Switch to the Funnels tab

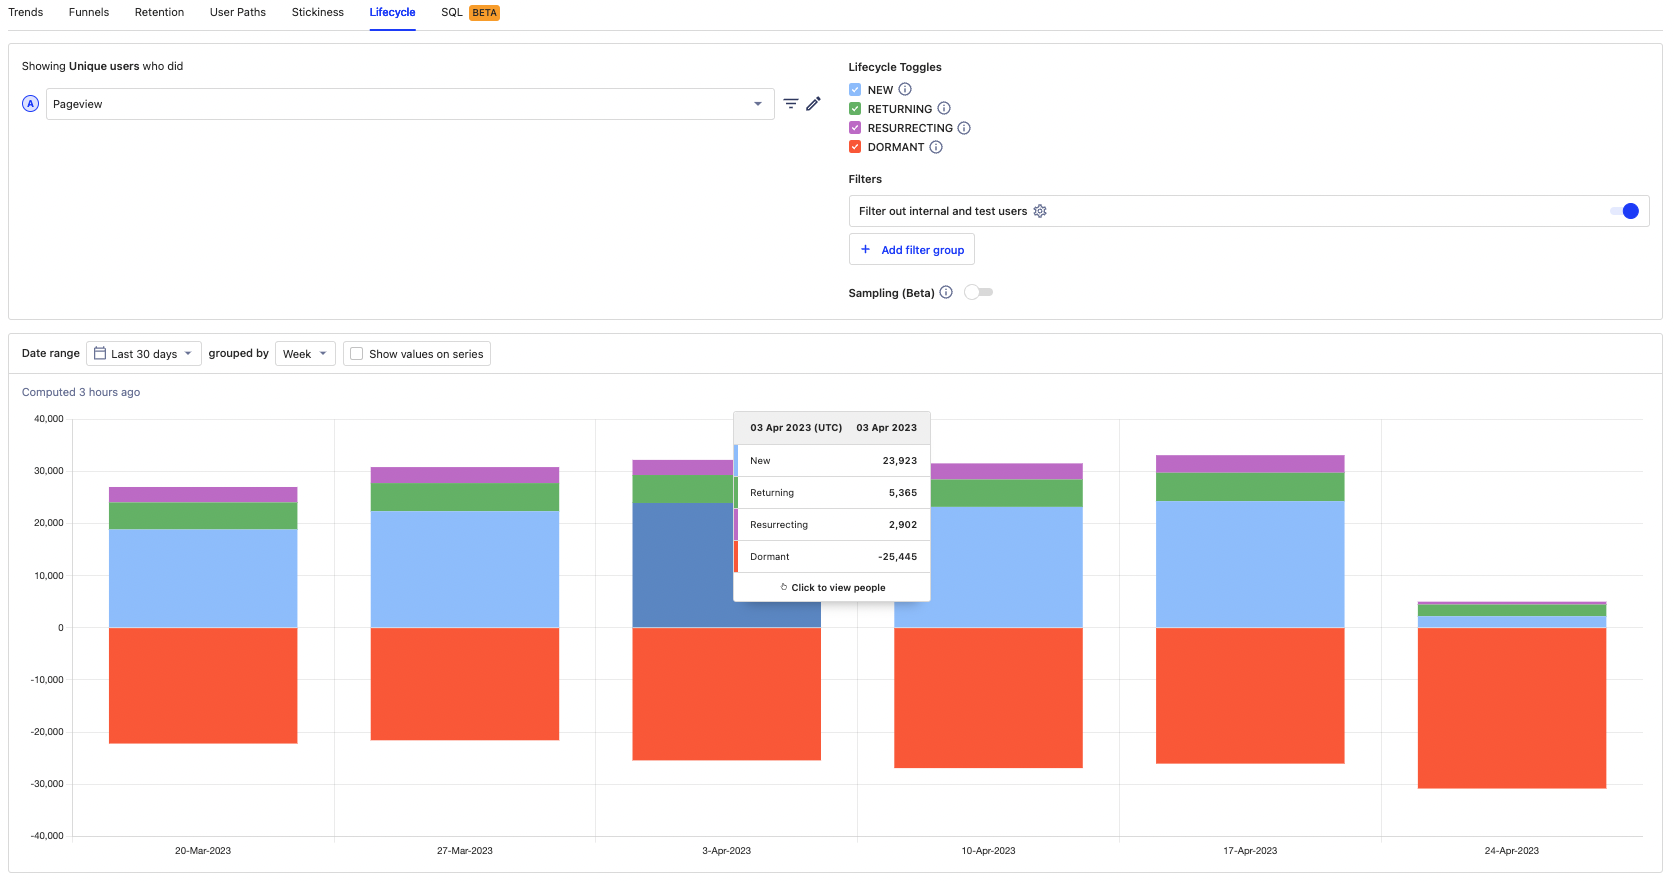[89, 13]
